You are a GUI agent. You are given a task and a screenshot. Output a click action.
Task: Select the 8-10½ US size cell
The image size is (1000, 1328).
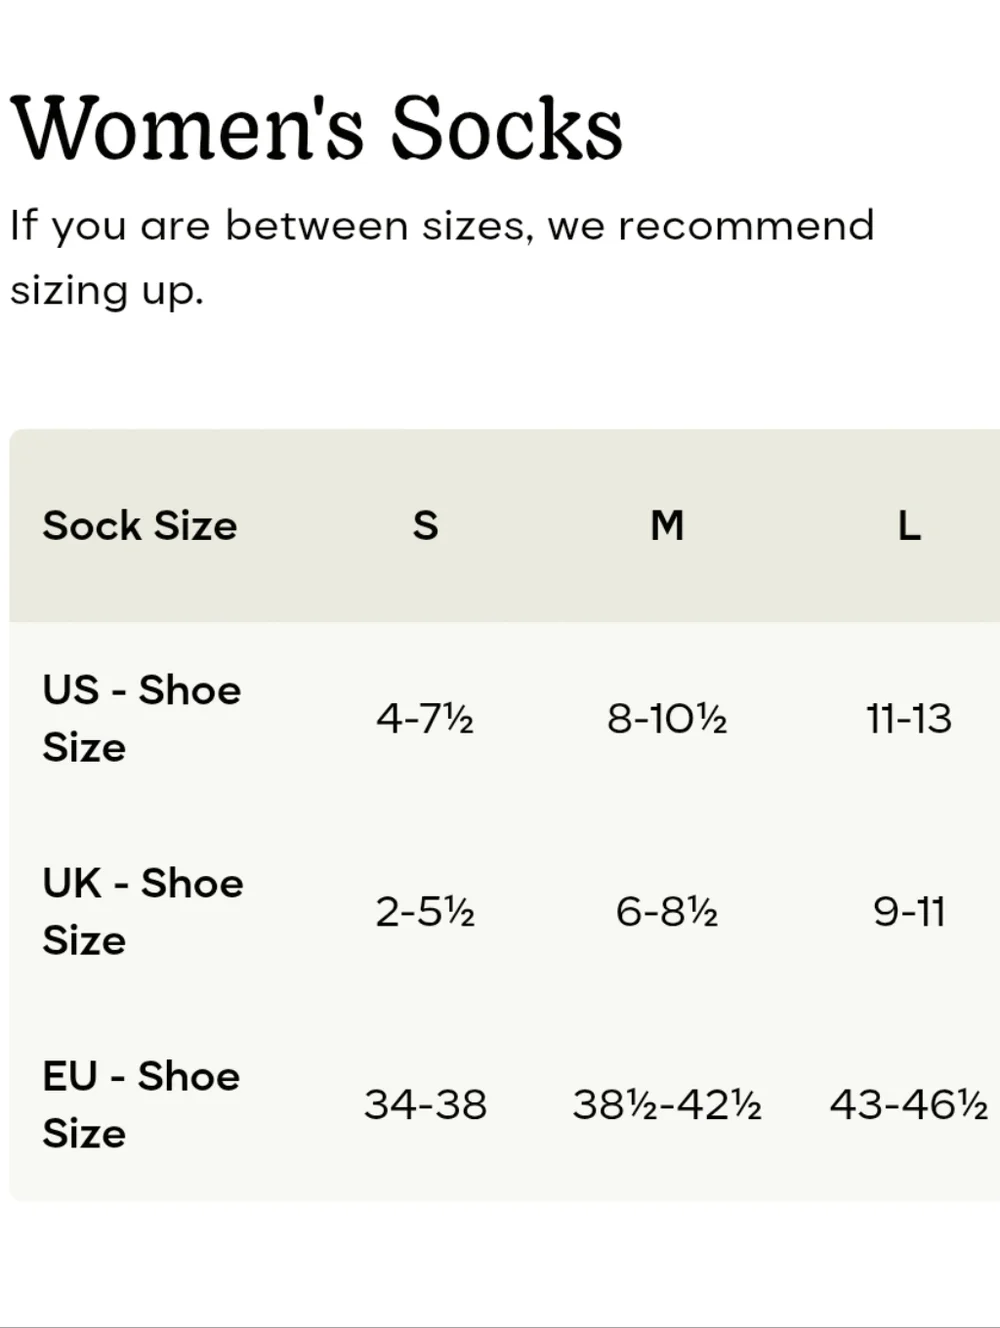667,718
